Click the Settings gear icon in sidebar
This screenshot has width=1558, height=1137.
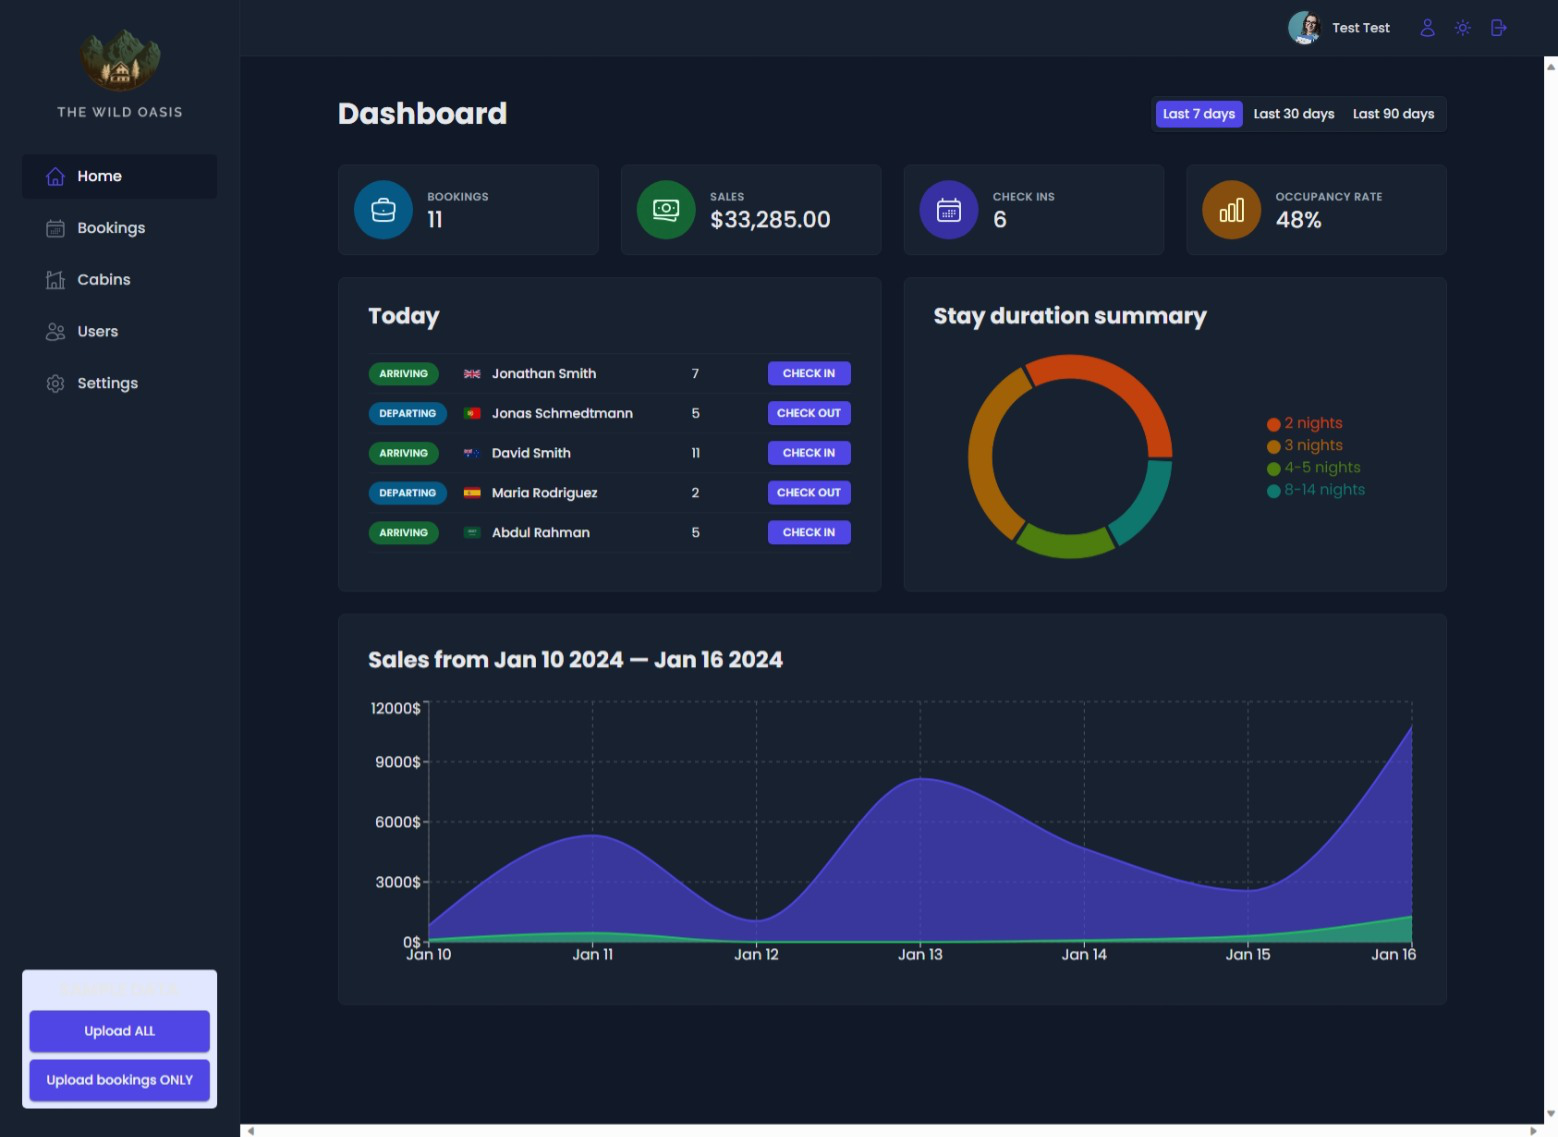pyautogui.click(x=55, y=384)
